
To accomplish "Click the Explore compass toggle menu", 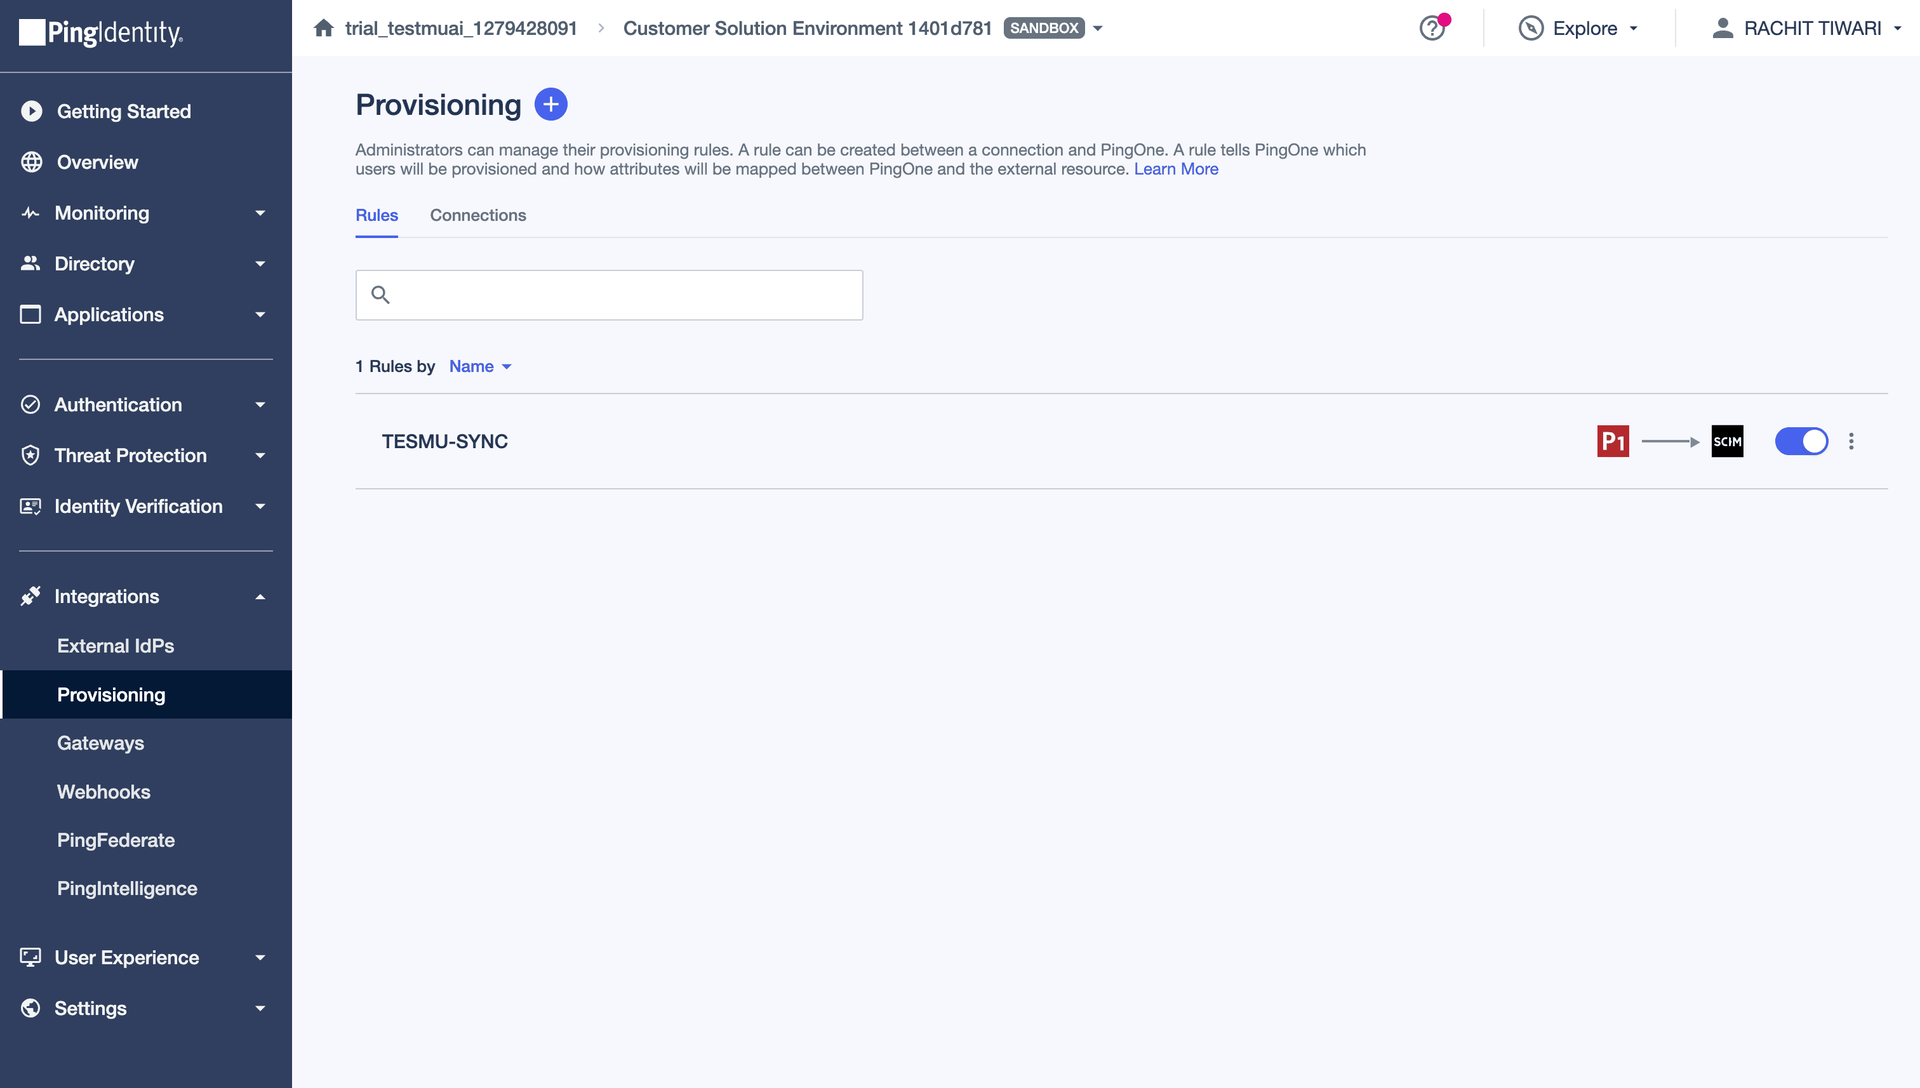I will (x=1580, y=28).
